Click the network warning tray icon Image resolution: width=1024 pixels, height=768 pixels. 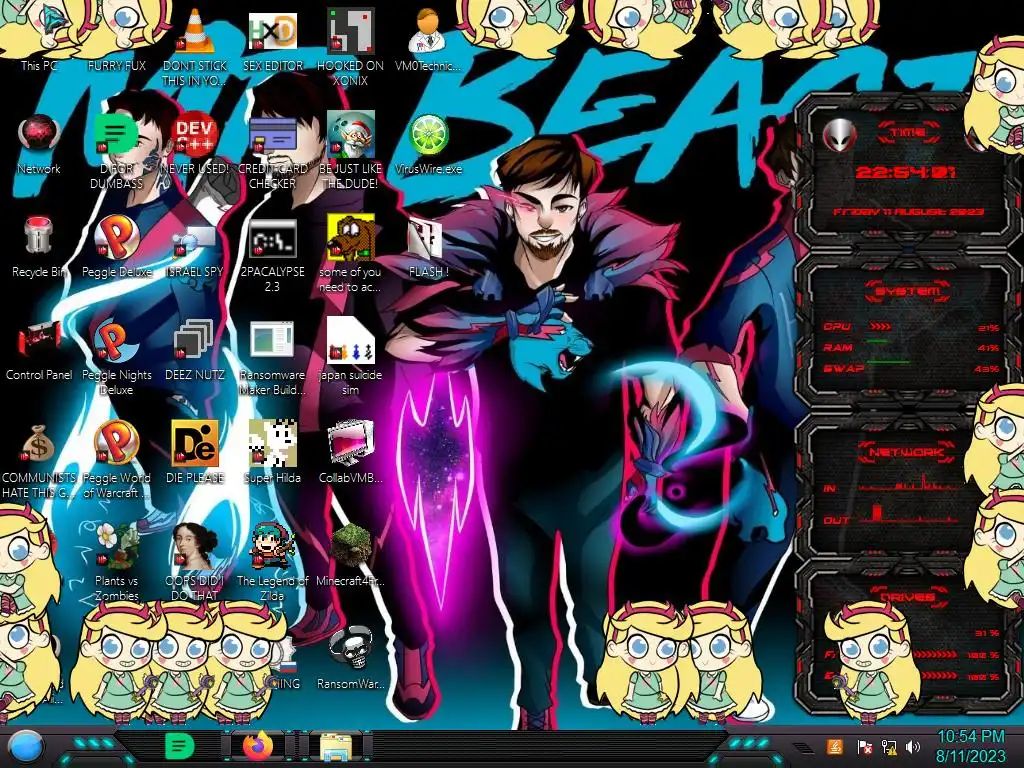point(889,747)
